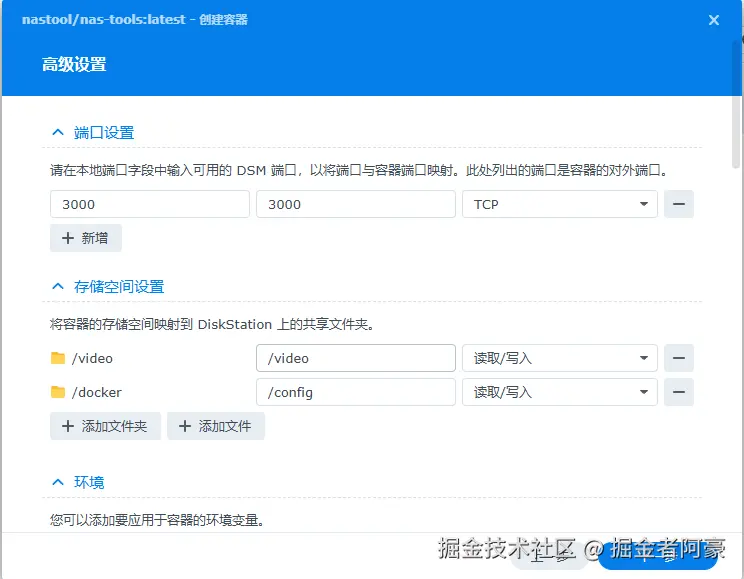Close the create container dialog
744x579 pixels.
(714, 20)
